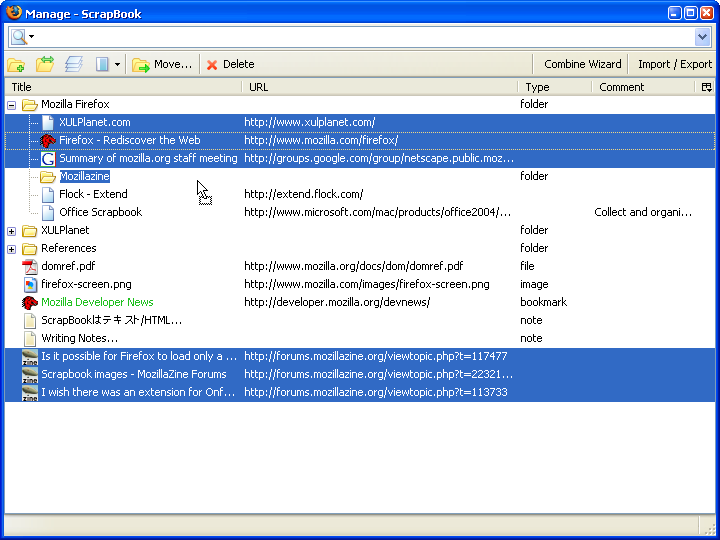Viewport: 720px width, 540px height.
Task: Sort by the Title column header
Action: (123, 87)
